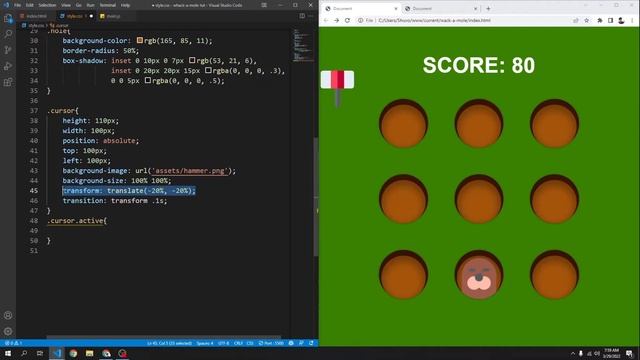
Task: Open the Run and Debug view
Action: pyautogui.click(x=8, y=66)
